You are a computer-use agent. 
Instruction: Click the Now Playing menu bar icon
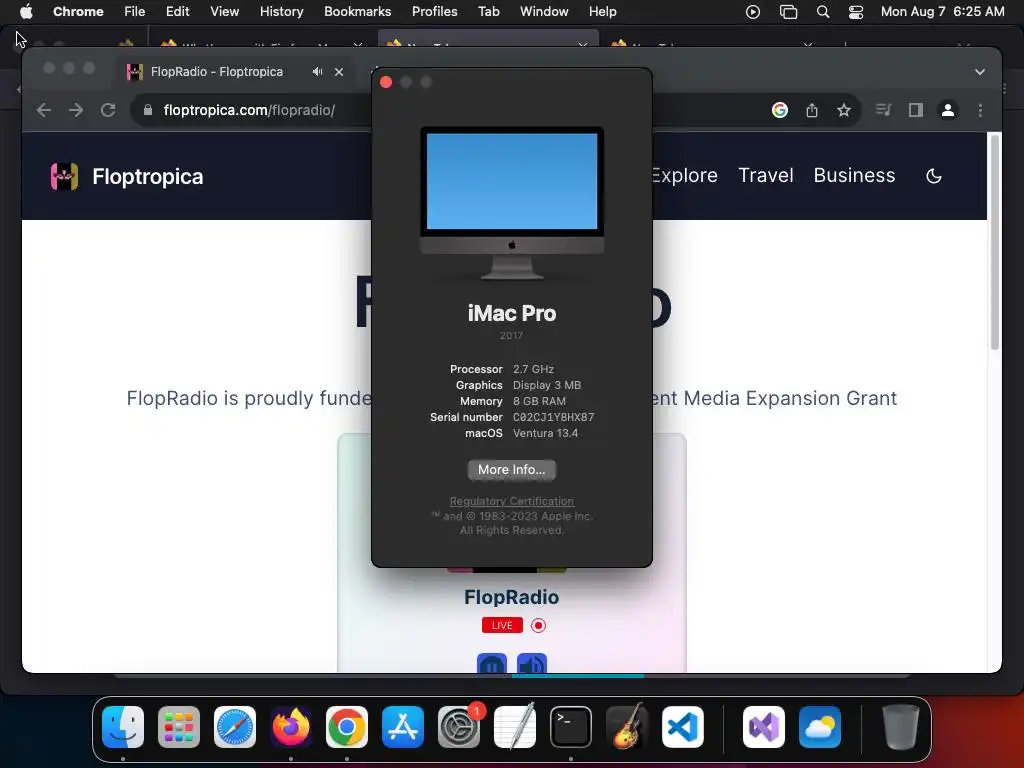(752, 12)
